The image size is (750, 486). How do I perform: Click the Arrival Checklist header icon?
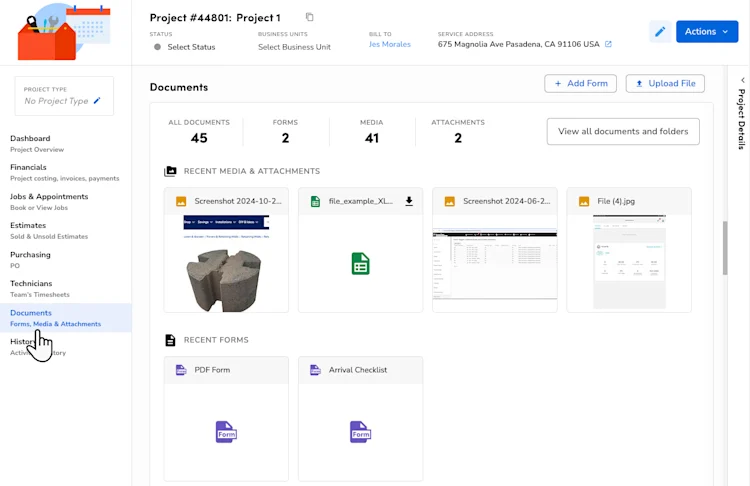point(315,370)
